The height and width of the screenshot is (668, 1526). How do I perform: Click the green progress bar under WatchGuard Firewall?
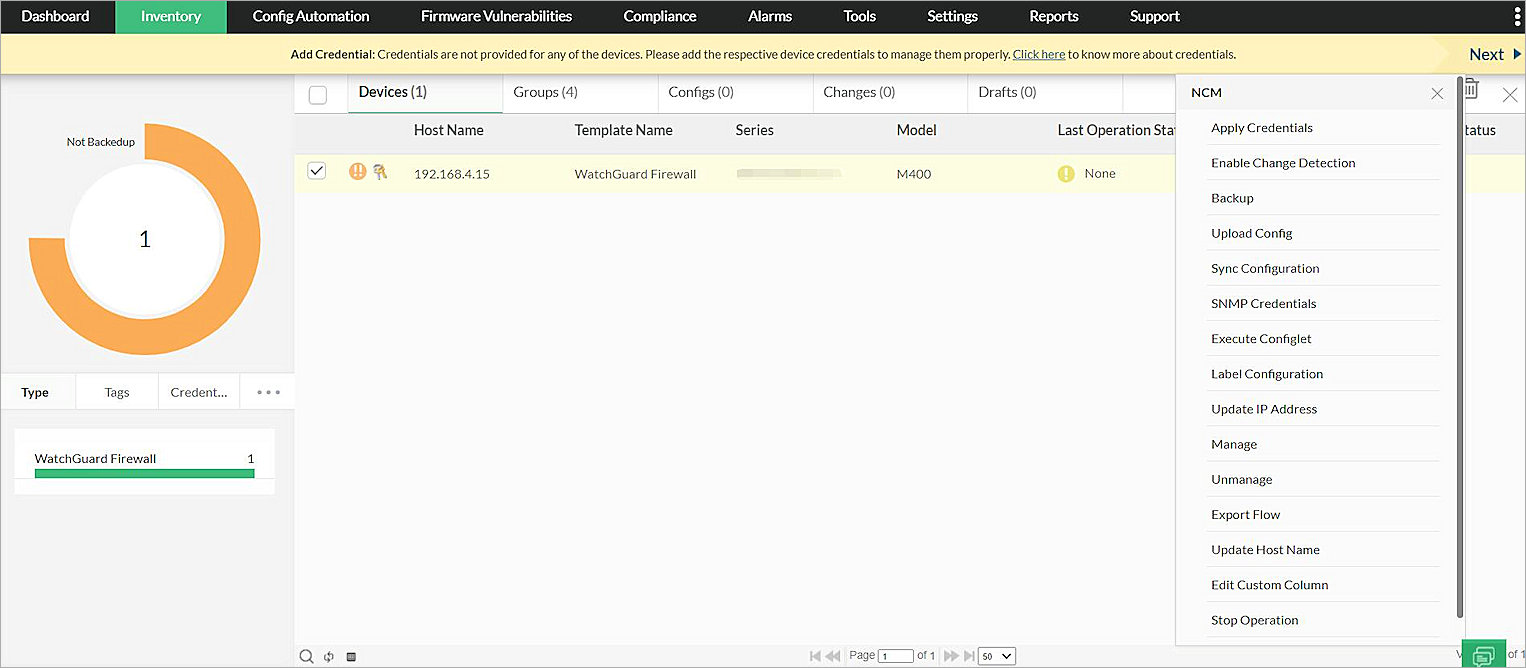coord(144,475)
